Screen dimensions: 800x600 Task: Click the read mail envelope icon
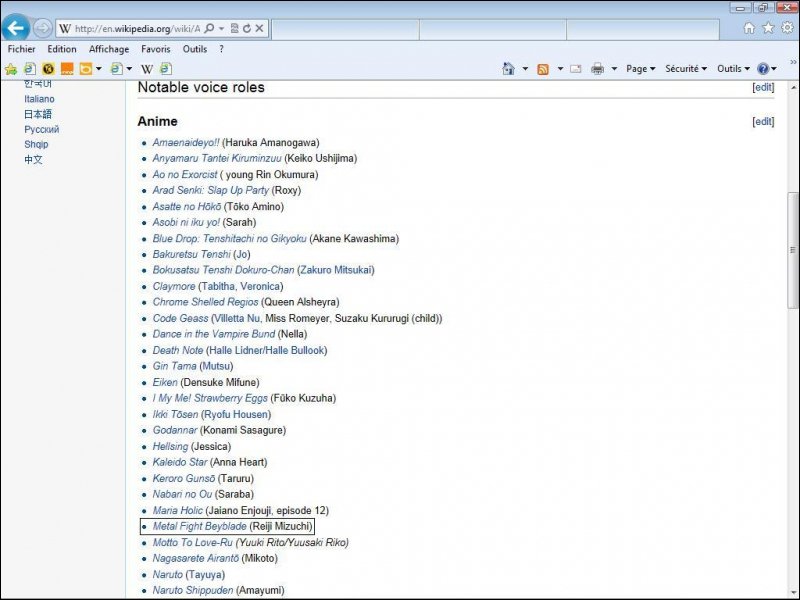(x=576, y=69)
